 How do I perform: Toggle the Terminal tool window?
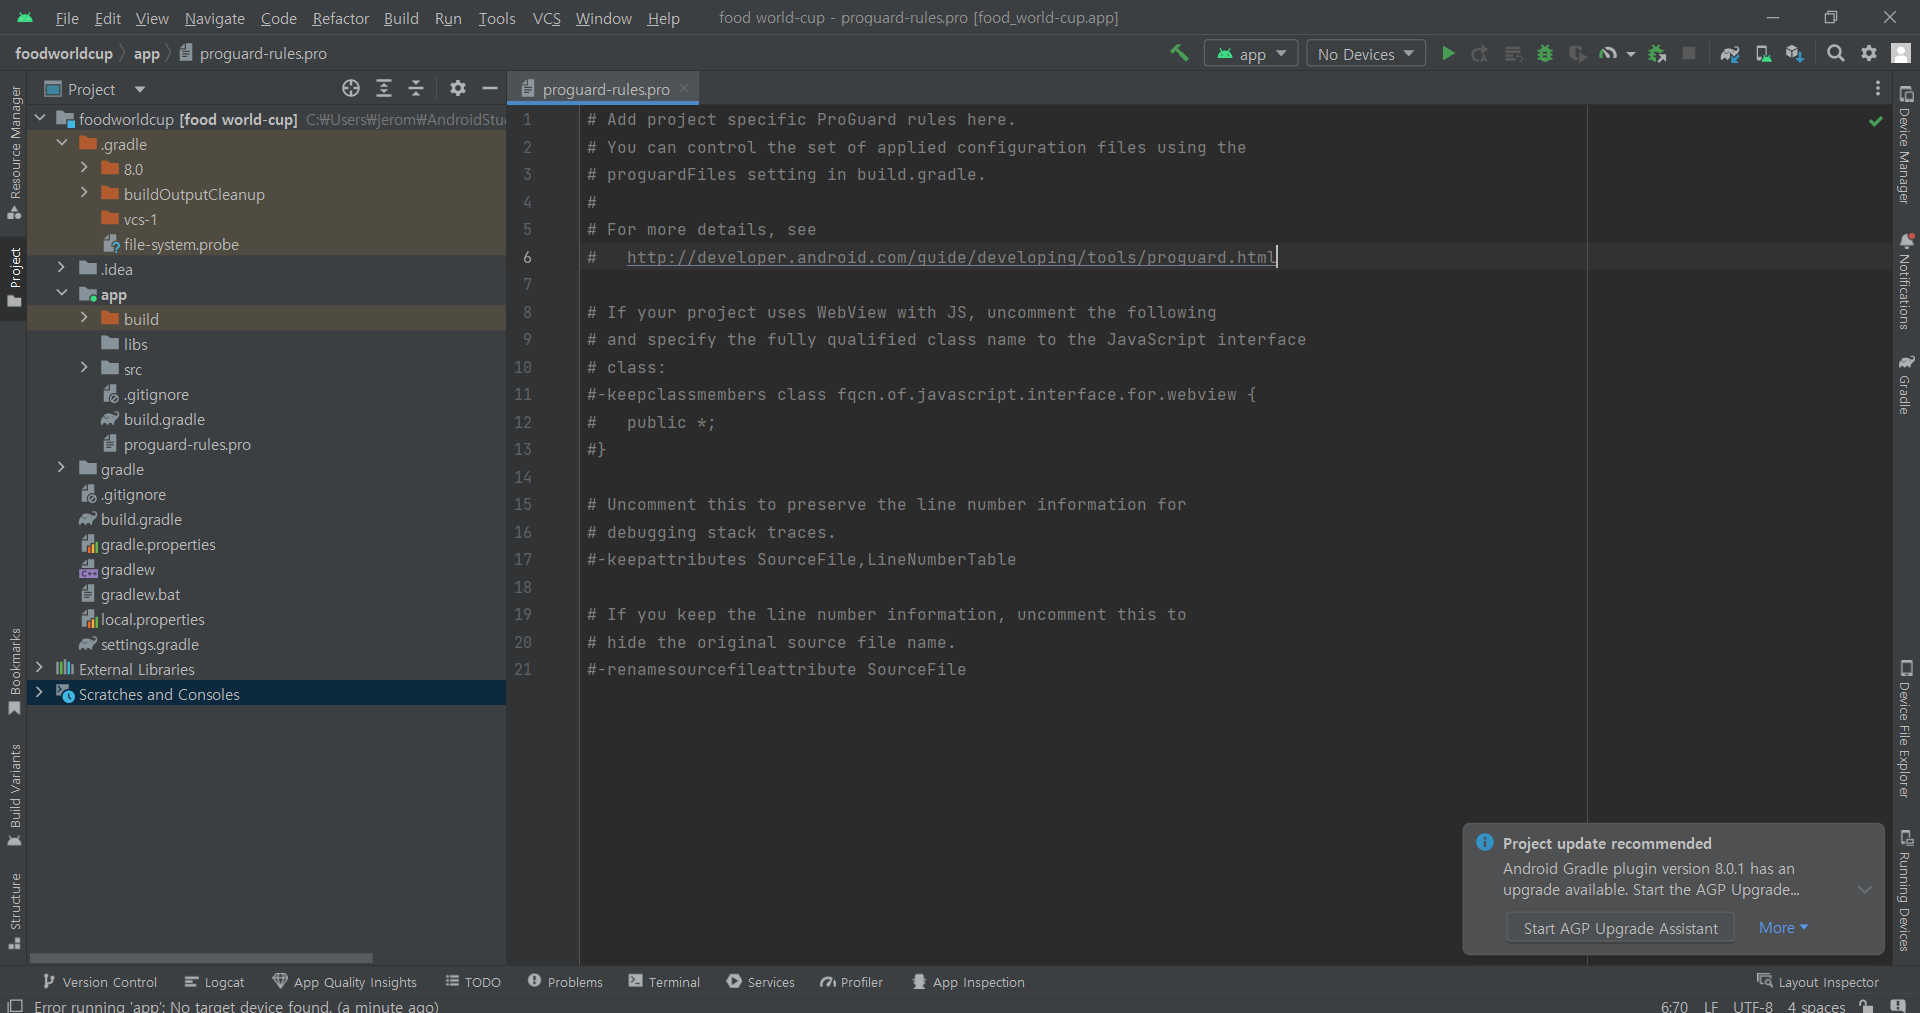664,982
